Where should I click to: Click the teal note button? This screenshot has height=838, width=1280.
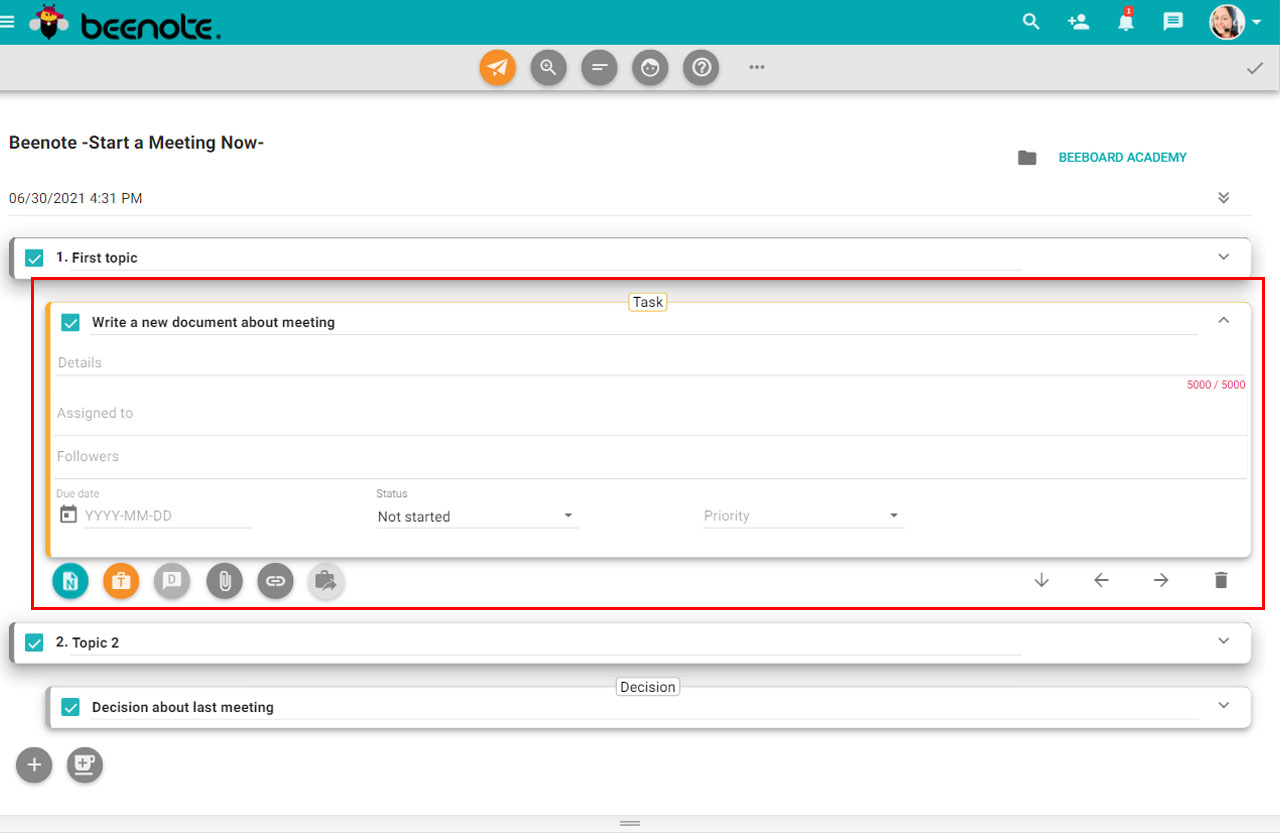point(71,580)
